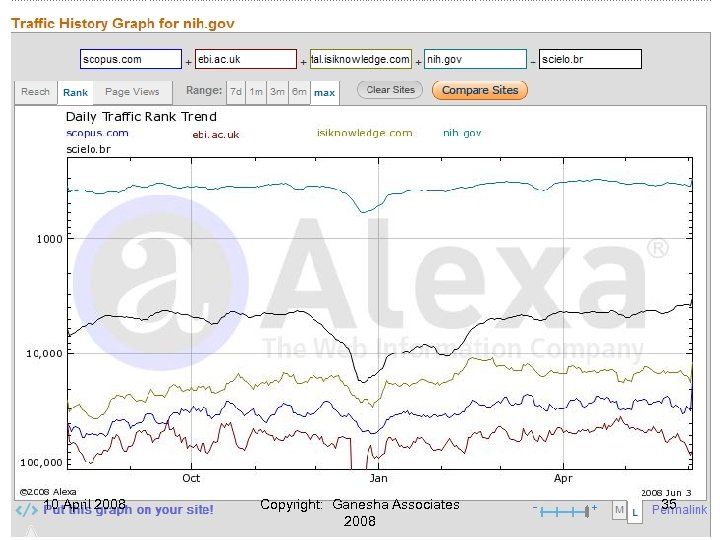The width and height of the screenshot is (720, 540).
Task: Click the ebi.ac.uk site input field
Action: tap(246, 59)
